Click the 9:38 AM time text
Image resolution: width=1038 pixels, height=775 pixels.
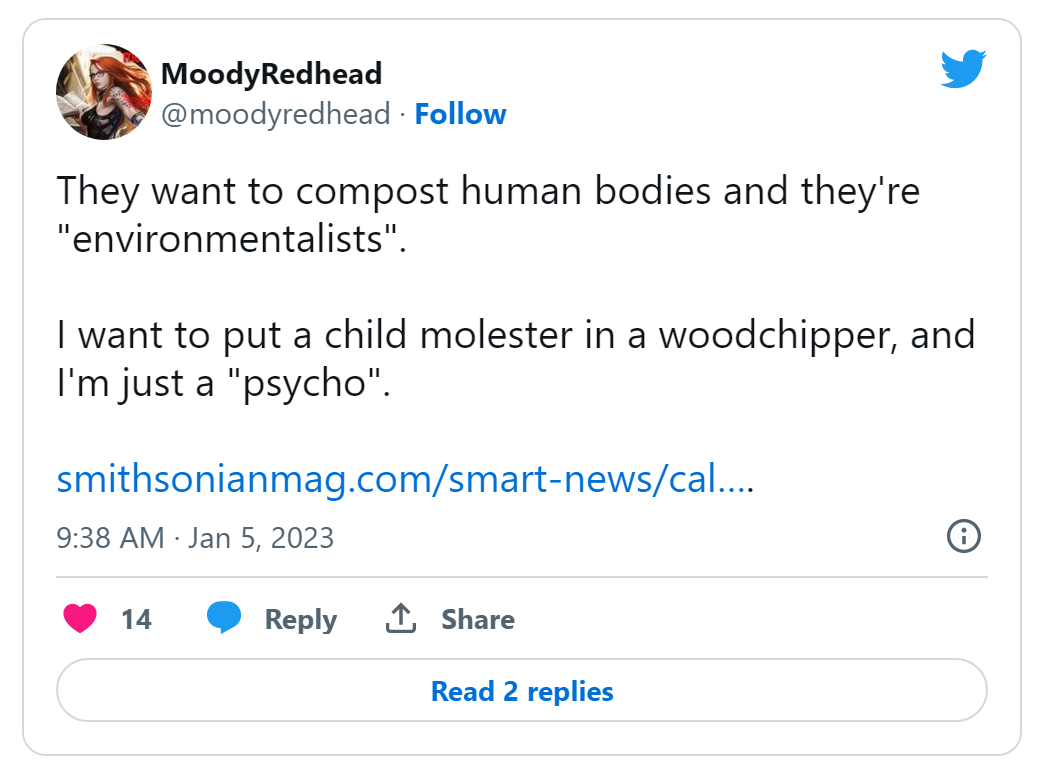coord(110,538)
